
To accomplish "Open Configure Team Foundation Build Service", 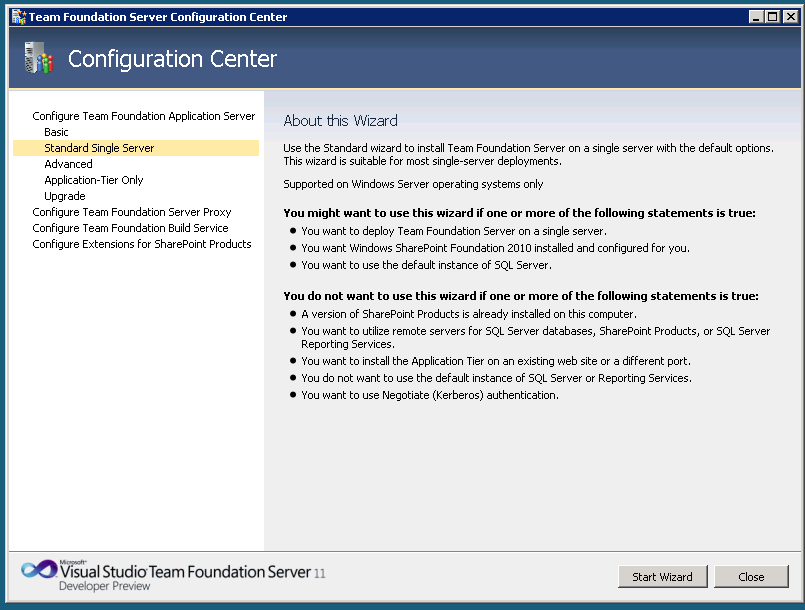I will pyautogui.click(x=130, y=228).
